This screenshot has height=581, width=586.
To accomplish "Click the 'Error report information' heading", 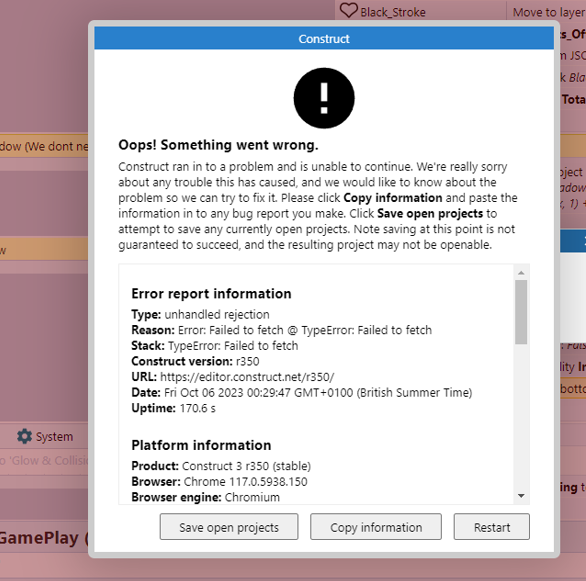I will [211, 294].
